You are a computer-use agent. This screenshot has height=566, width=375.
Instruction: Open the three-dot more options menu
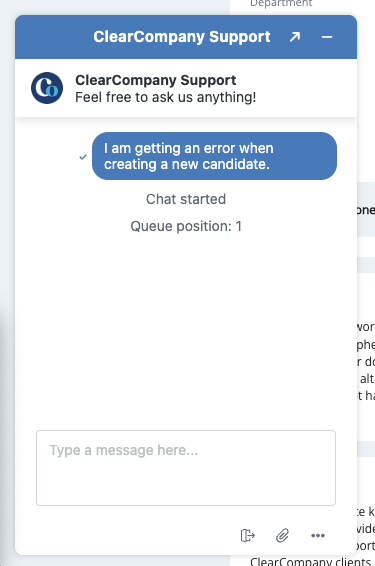[x=318, y=535]
